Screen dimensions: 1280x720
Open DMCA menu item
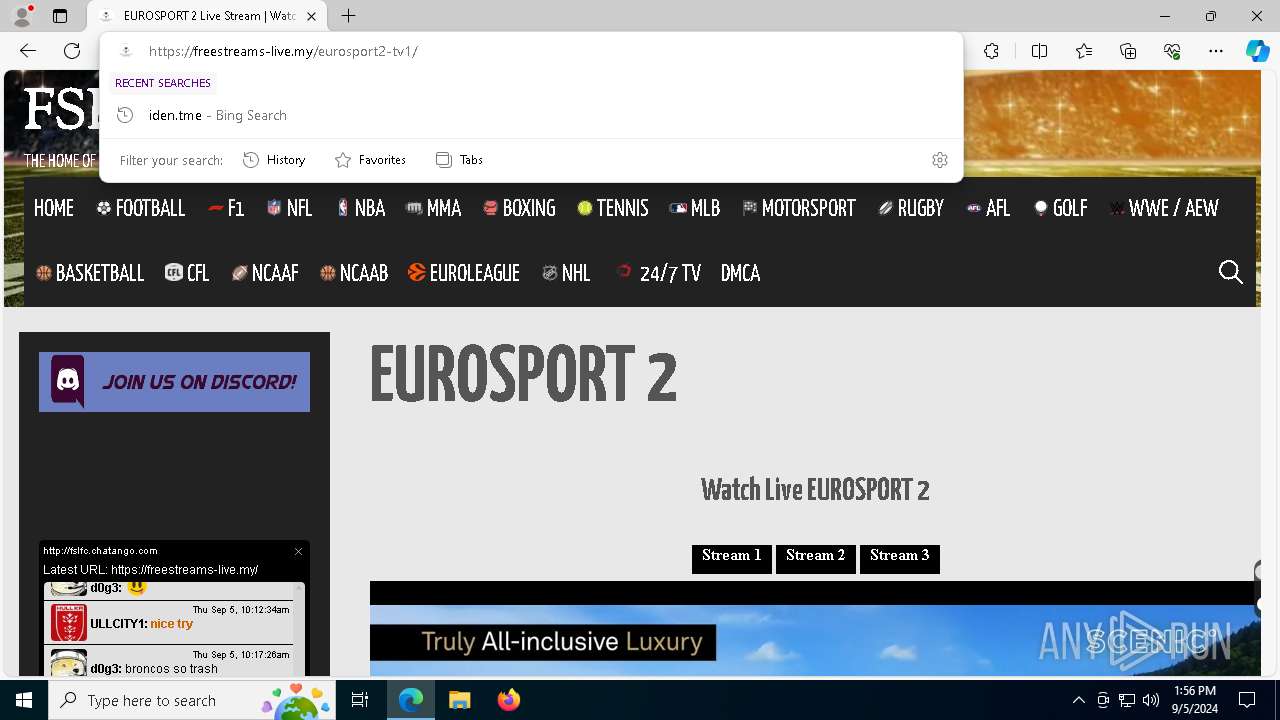(x=741, y=273)
